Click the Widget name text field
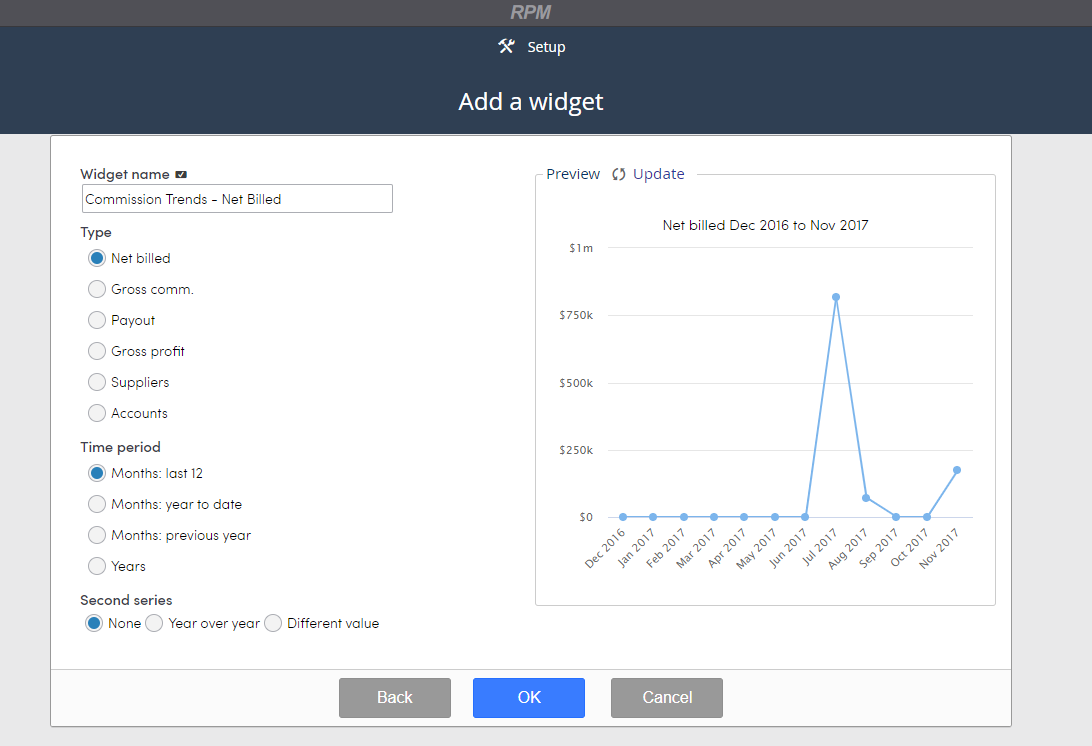 pyautogui.click(x=237, y=199)
